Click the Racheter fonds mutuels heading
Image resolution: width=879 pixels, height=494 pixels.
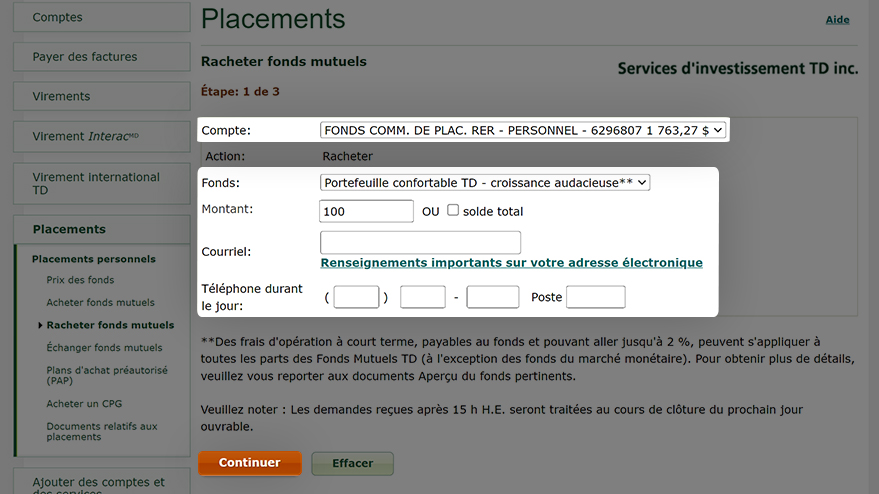pyautogui.click(x=284, y=62)
